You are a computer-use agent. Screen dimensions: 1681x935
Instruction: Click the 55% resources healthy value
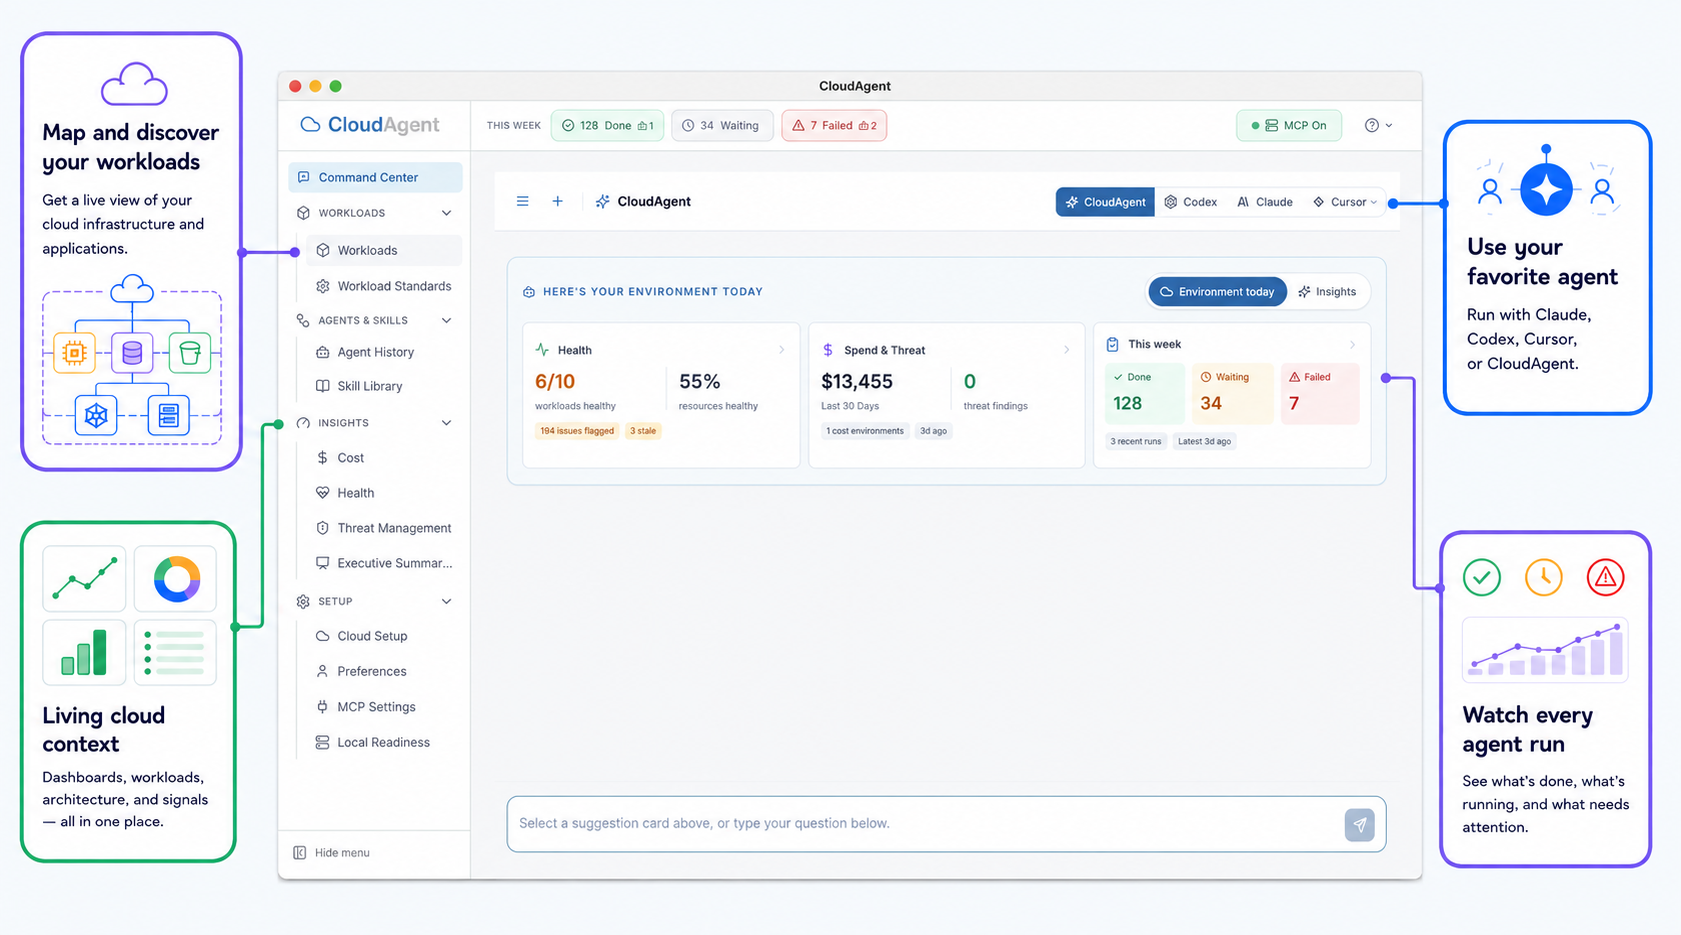[x=699, y=381]
